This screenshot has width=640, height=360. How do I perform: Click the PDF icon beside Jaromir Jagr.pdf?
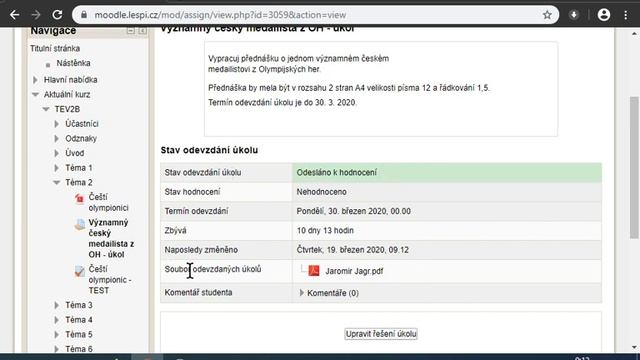coord(314,271)
